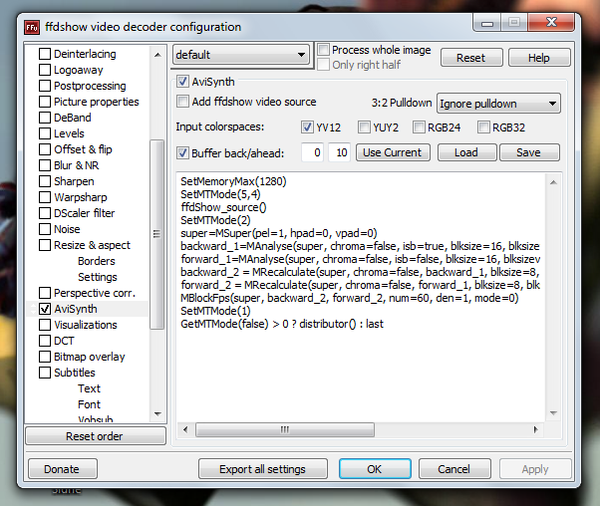Enable the Warpsharp checkbox
Image resolution: width=600 pixels, height=506 pixels.
(45, 197)
